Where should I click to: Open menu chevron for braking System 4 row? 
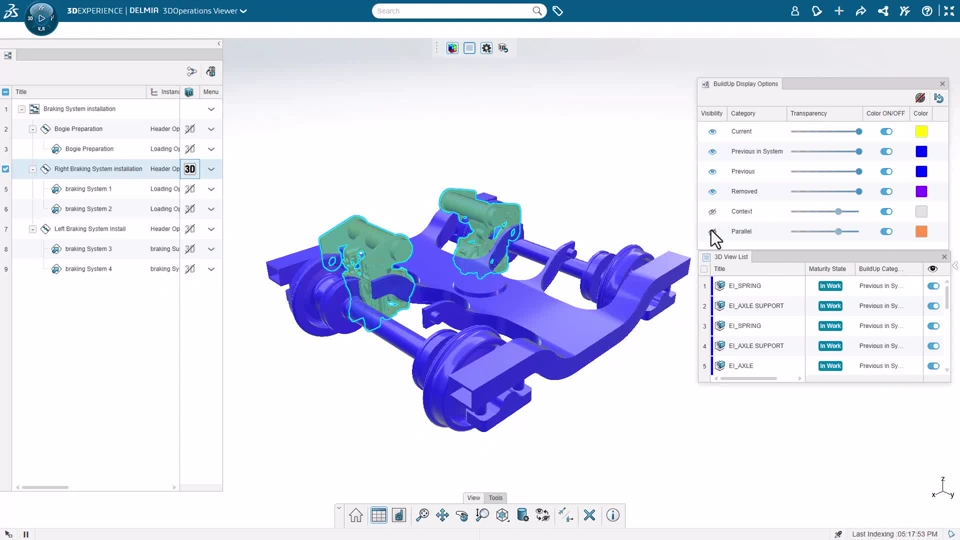(211, 269)
